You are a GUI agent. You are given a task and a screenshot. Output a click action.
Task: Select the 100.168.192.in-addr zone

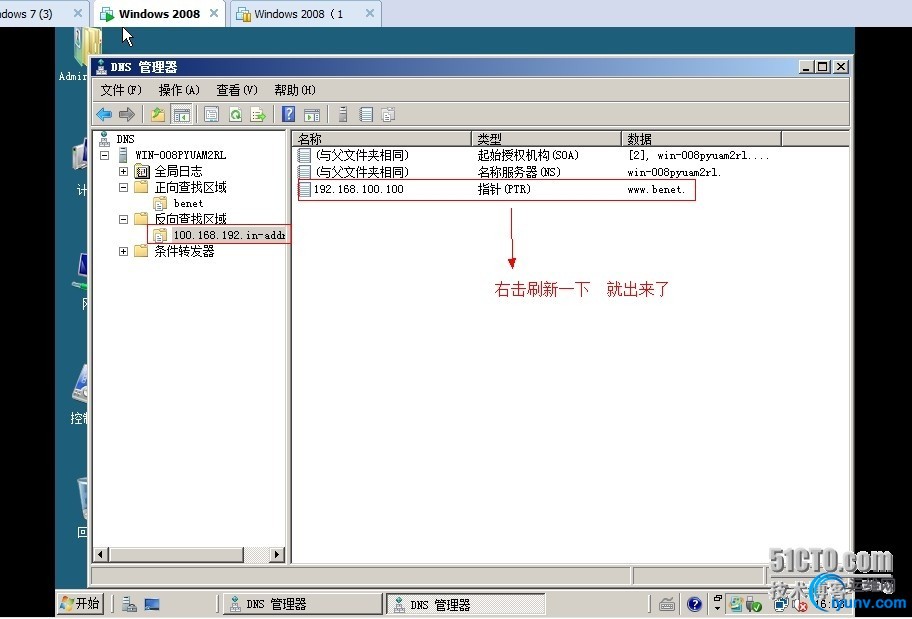(x=229, y=235)
